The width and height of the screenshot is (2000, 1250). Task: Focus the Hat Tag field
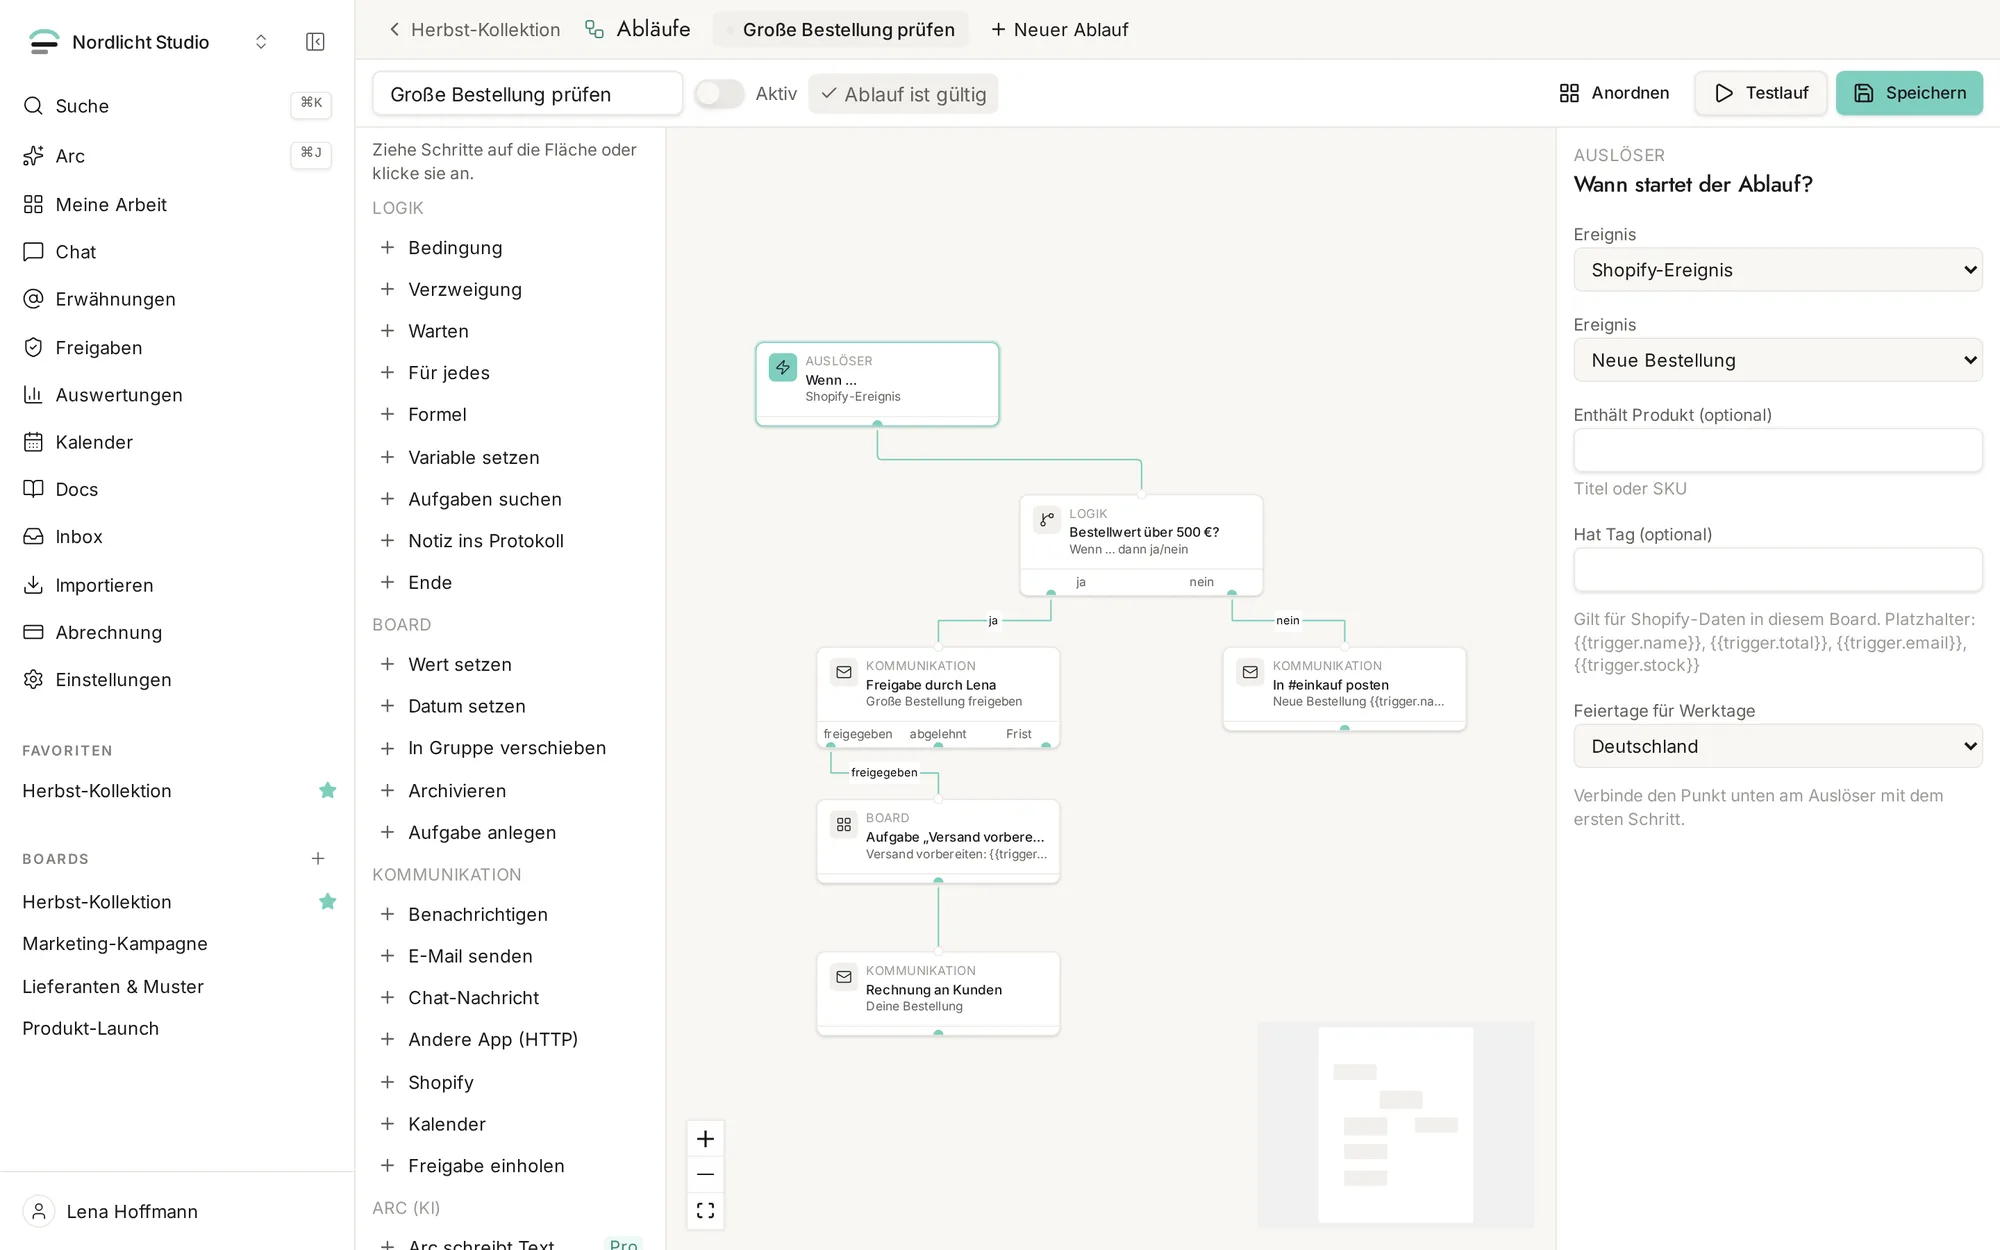point(1777,569)
